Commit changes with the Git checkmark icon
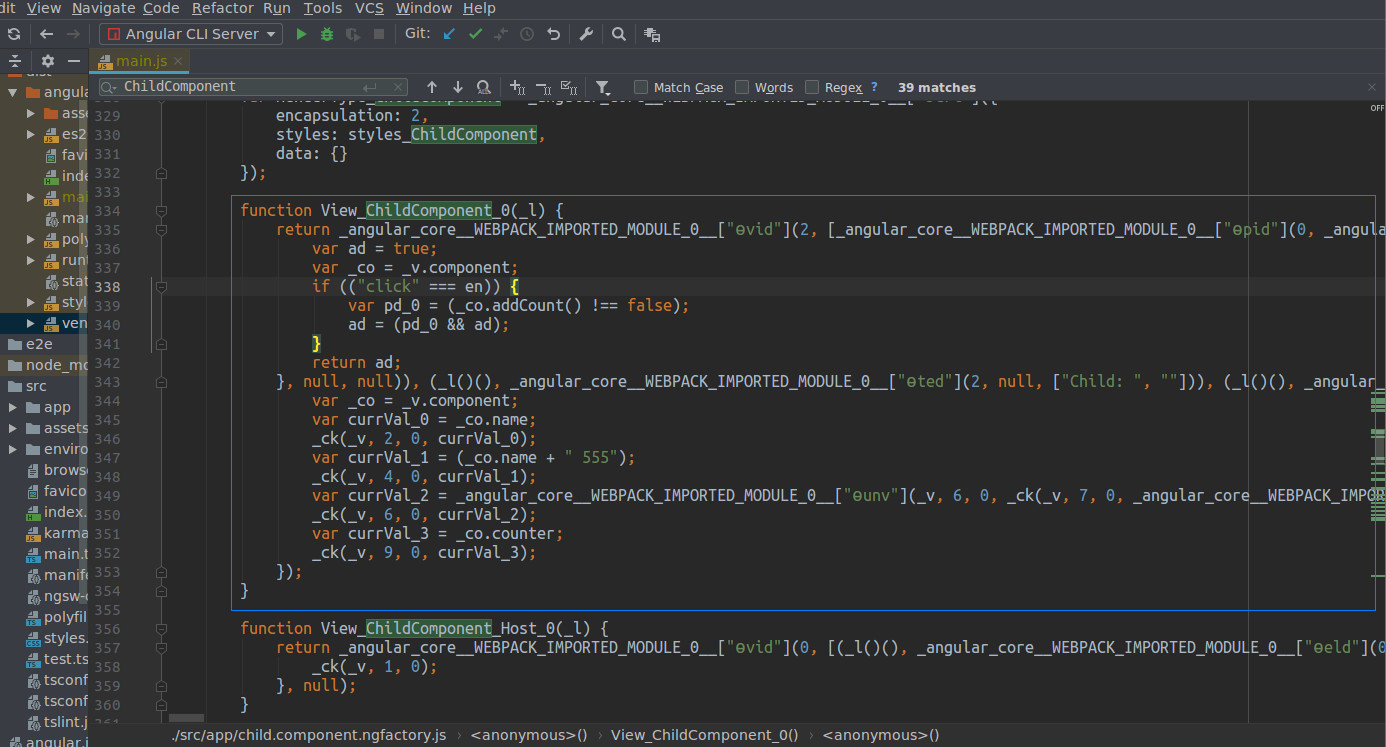This screenshot has width=1386, height=747. (x=475, y=34)
